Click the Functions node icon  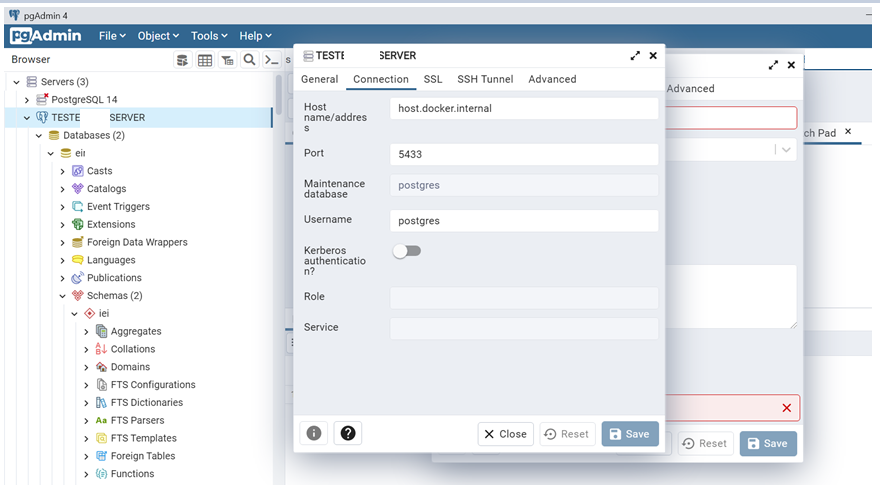click(x=101, y=474)
